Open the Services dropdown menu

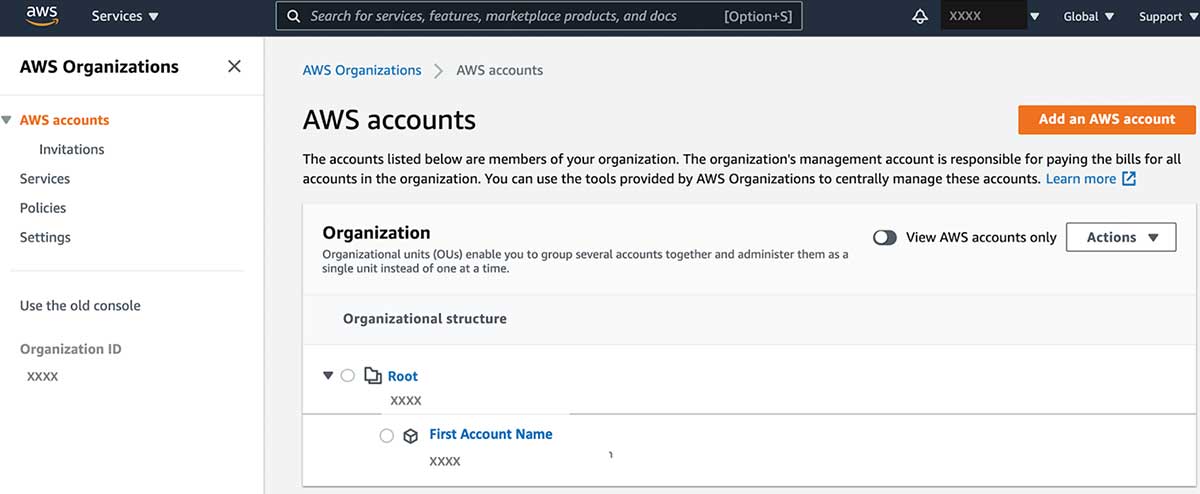pos(125,17)
